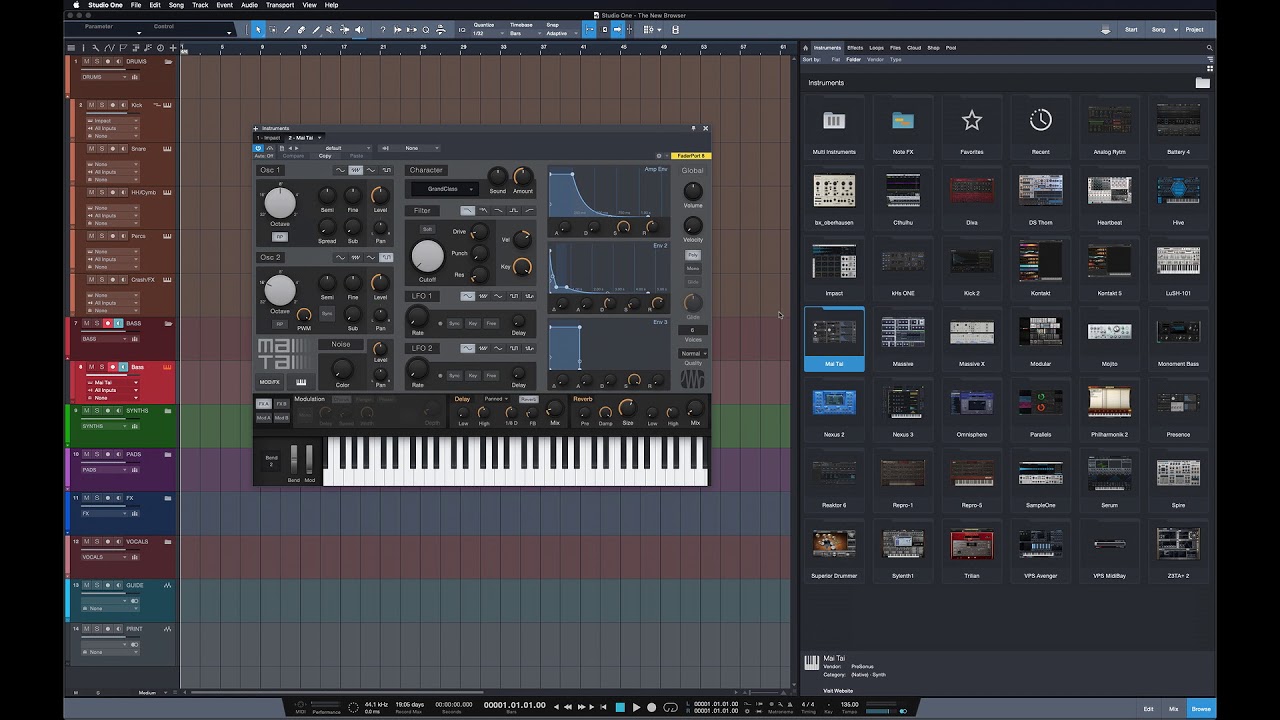This screenshot has width=1280, height=720.
Task: Open the MOD/FX panel button
Action: (x=270, y=382)
